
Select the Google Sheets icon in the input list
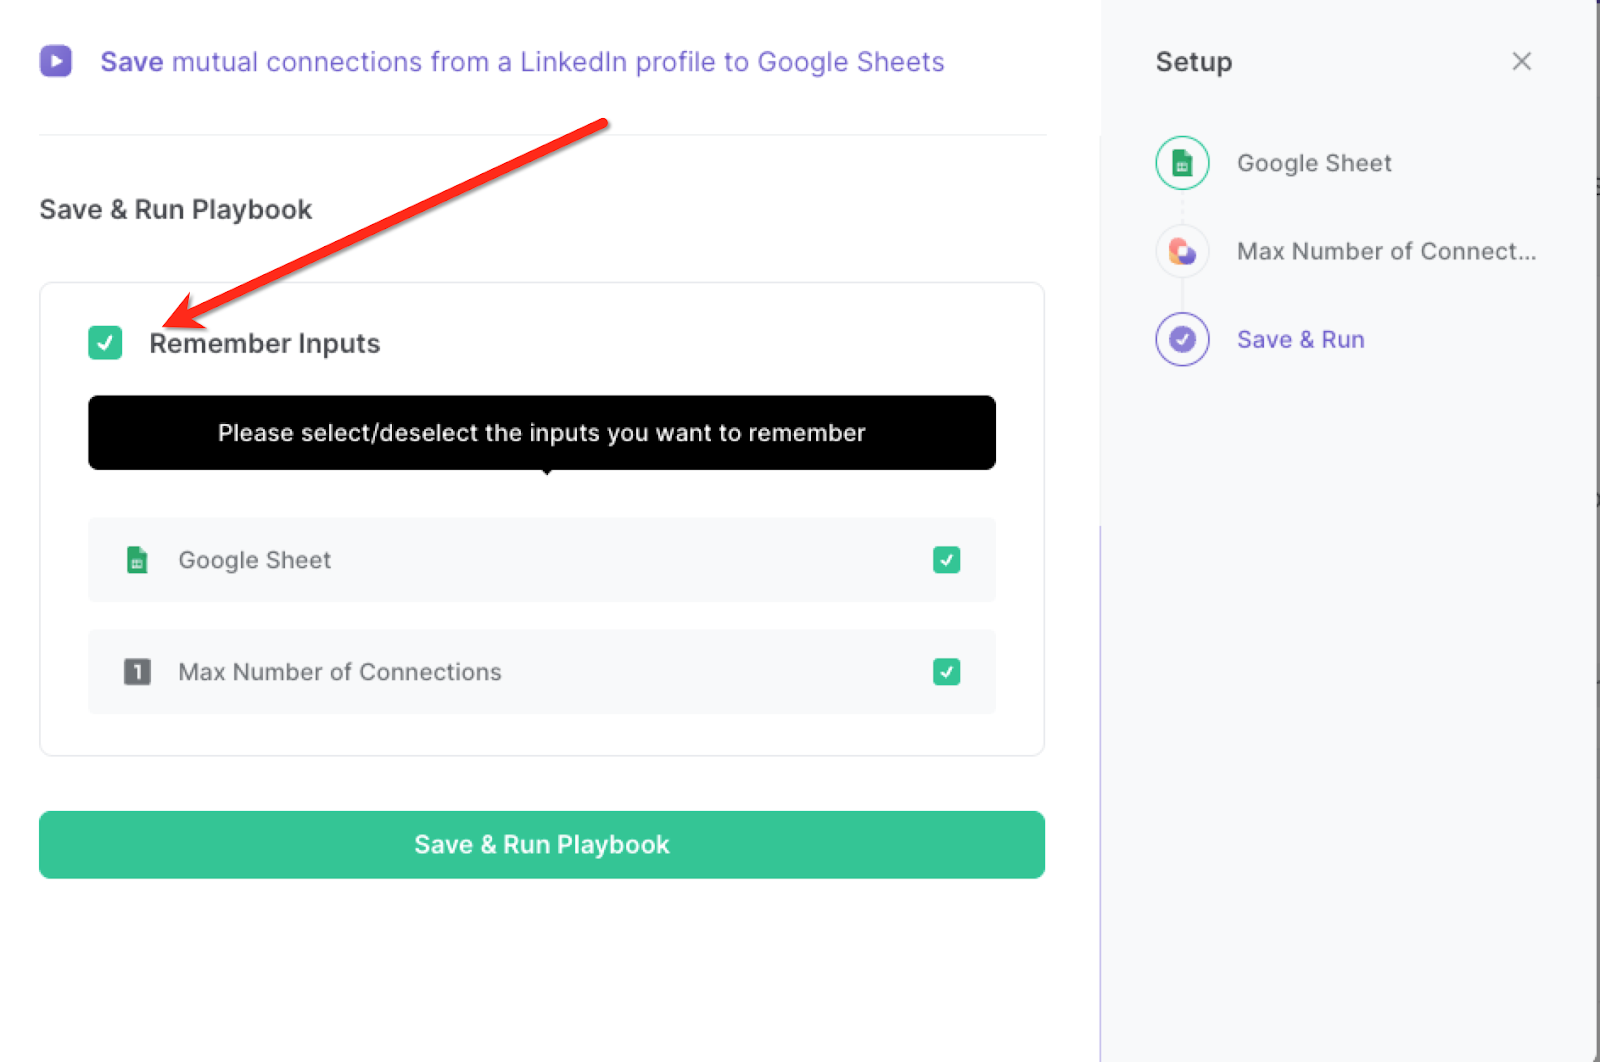[x=137, y=560]
